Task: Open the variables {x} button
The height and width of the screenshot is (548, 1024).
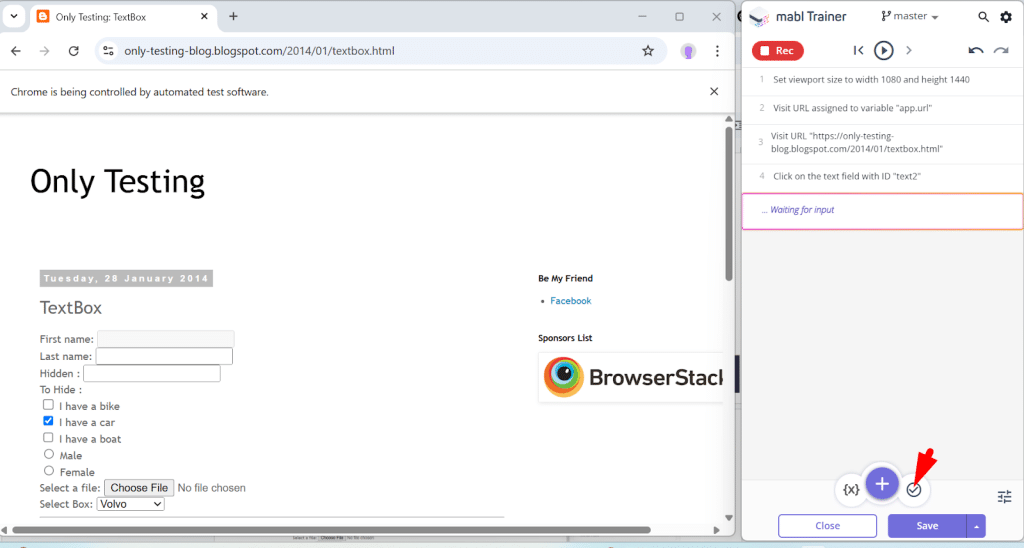Action: pyautogui.click(x=851, y=489)
